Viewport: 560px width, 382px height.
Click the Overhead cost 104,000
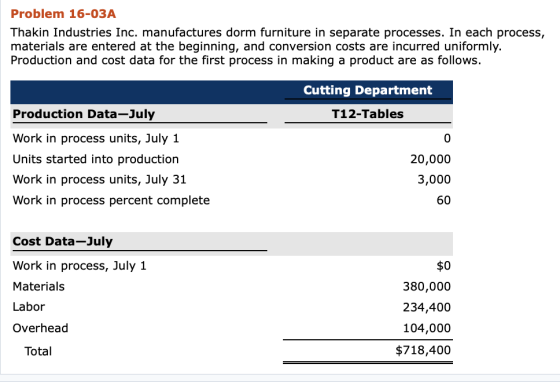pos(427,328)
